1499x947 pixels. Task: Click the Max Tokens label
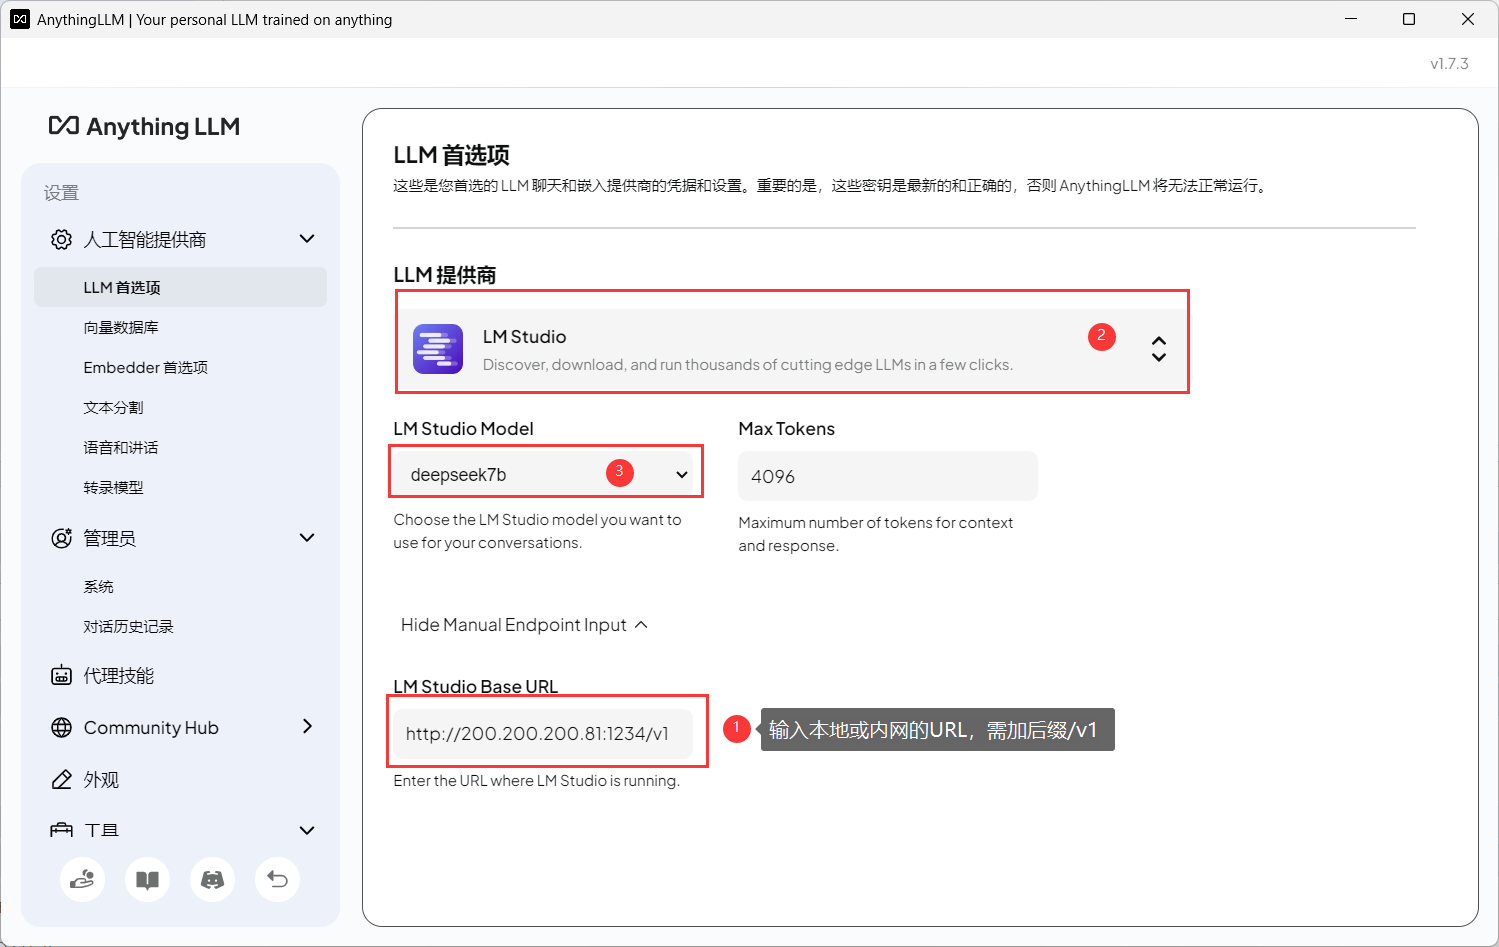click(786, 428)
